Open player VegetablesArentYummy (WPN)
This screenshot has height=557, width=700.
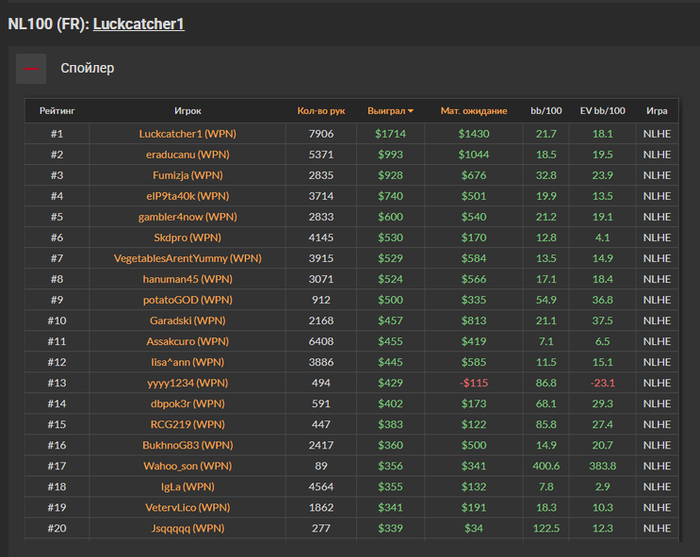[x=188, y=258]
